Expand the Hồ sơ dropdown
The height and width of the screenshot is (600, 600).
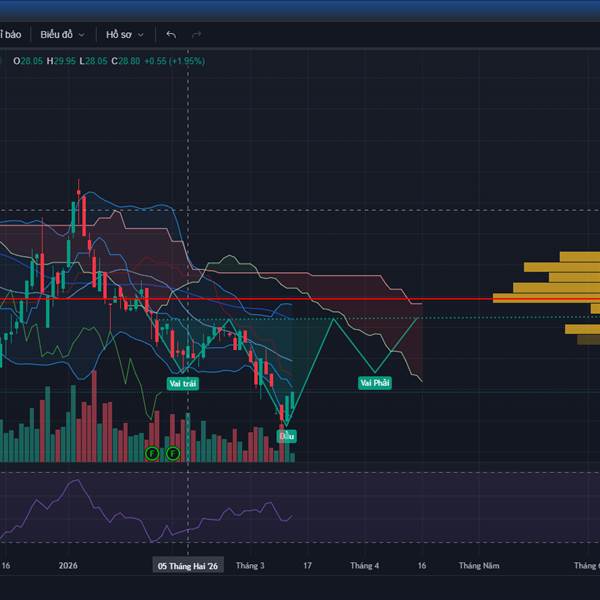coord(124,34)
